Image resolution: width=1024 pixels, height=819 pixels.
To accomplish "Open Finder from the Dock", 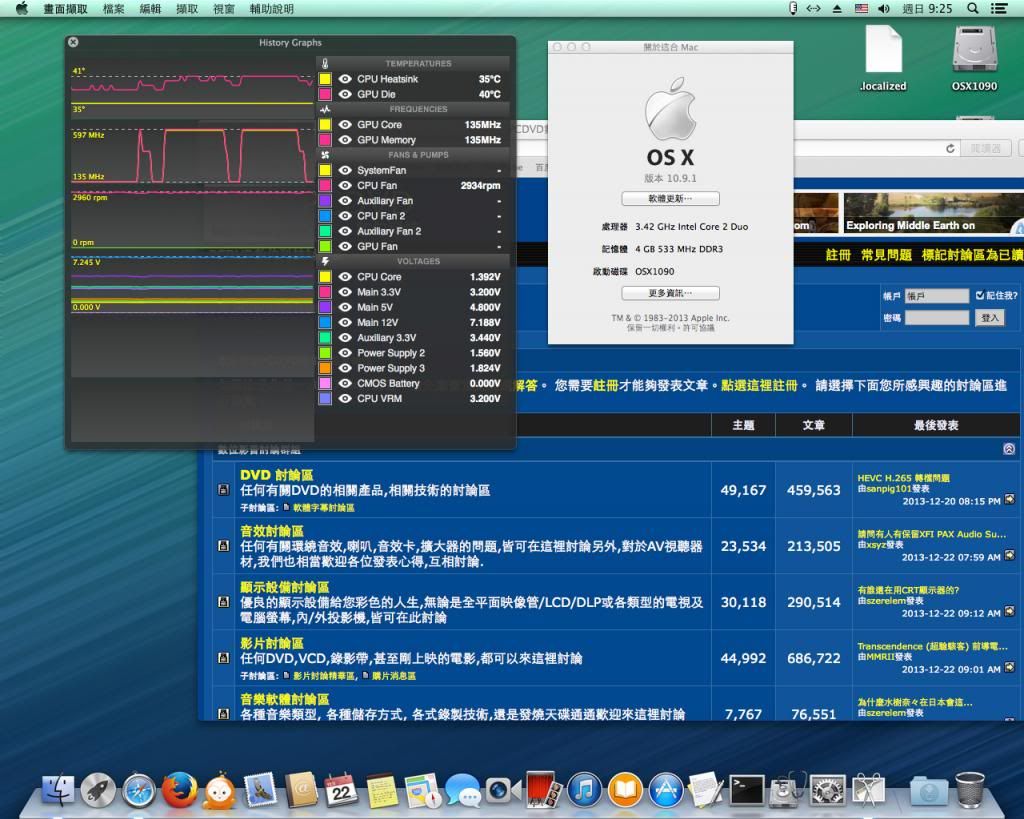I will coord(58,789).
